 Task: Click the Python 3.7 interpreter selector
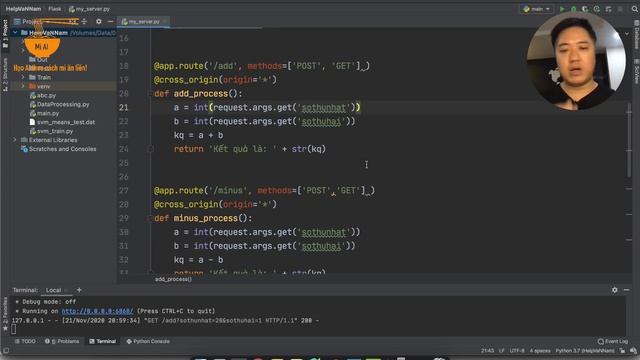[585, 351]
